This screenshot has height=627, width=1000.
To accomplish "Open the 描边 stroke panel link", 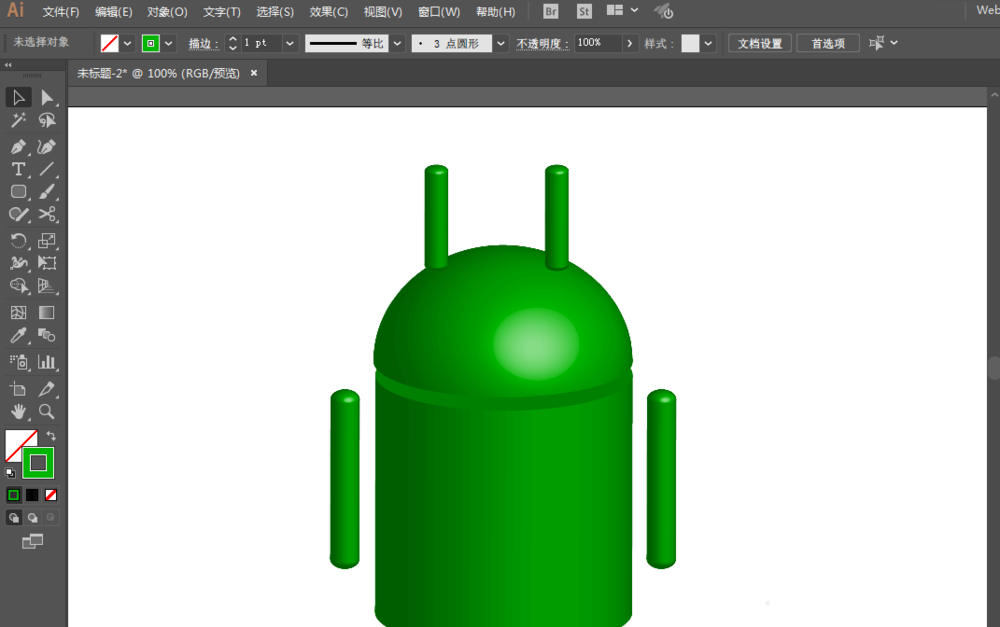I will (202, 43).
